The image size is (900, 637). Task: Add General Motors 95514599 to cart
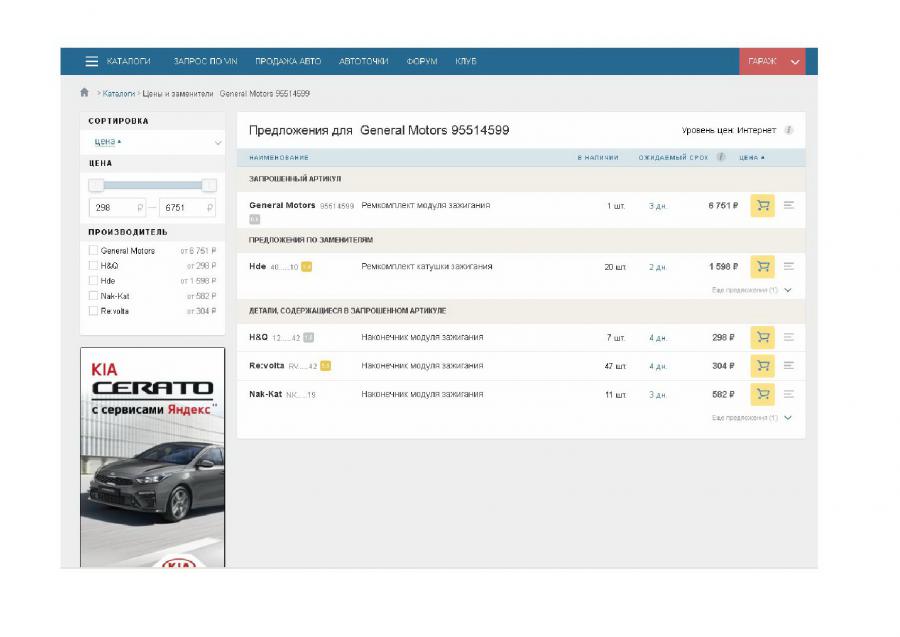click(x=762, y=206)
